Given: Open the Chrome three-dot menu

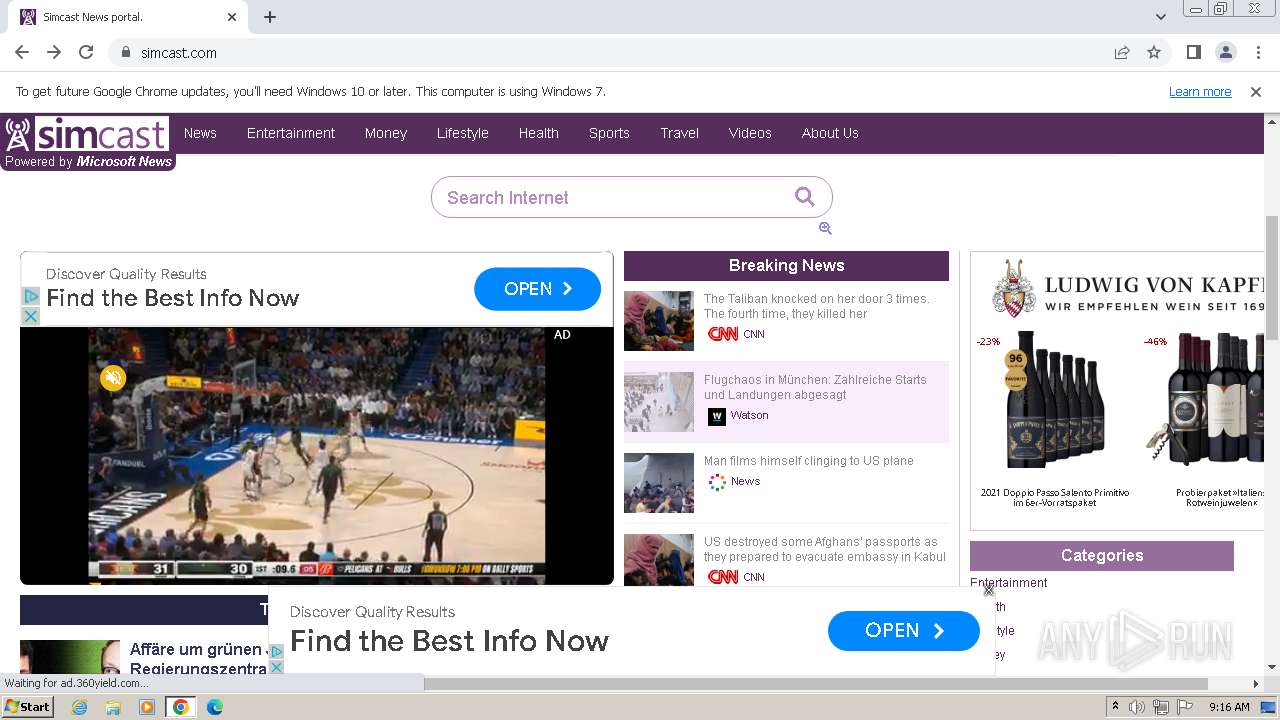Looking at the screenshot, I should click(1257, 52).
